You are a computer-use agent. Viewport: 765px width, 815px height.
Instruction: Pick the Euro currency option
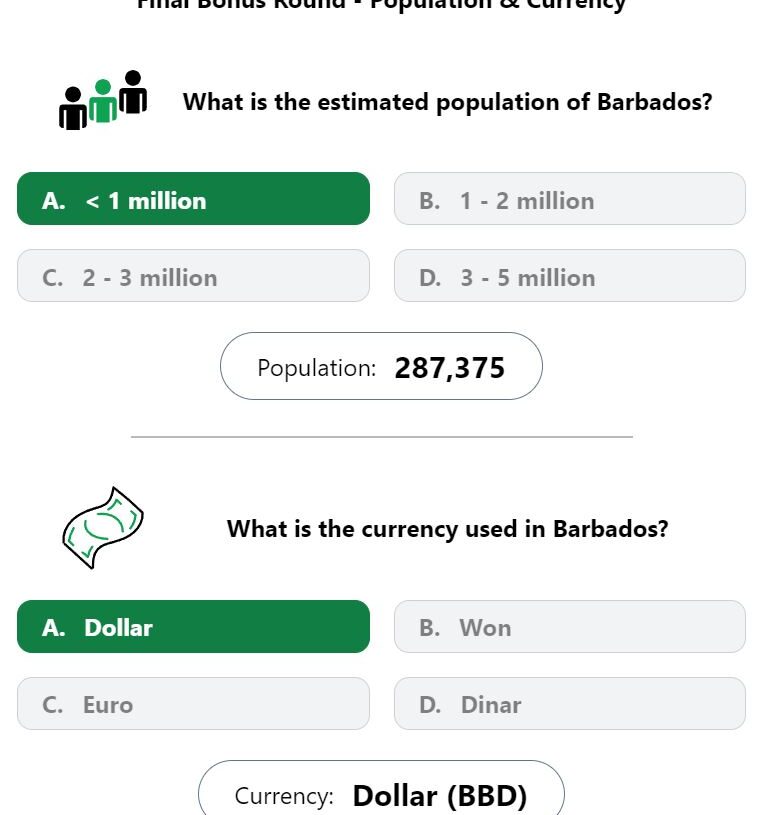193,703
